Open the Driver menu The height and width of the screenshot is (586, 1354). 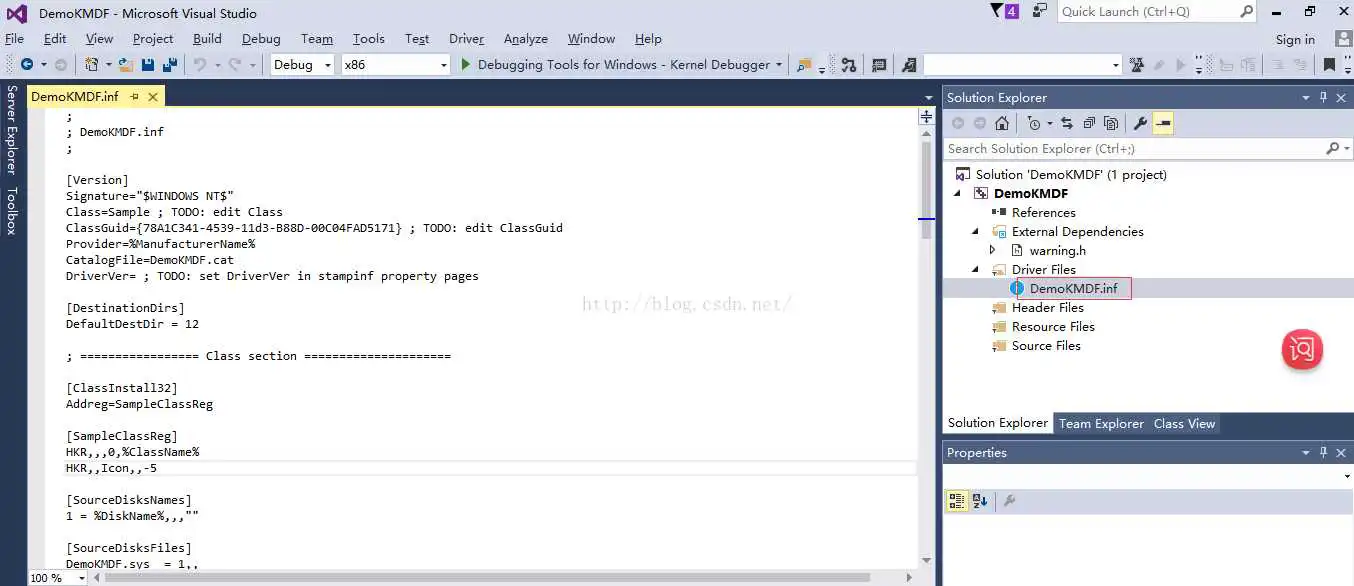[466, 39]
